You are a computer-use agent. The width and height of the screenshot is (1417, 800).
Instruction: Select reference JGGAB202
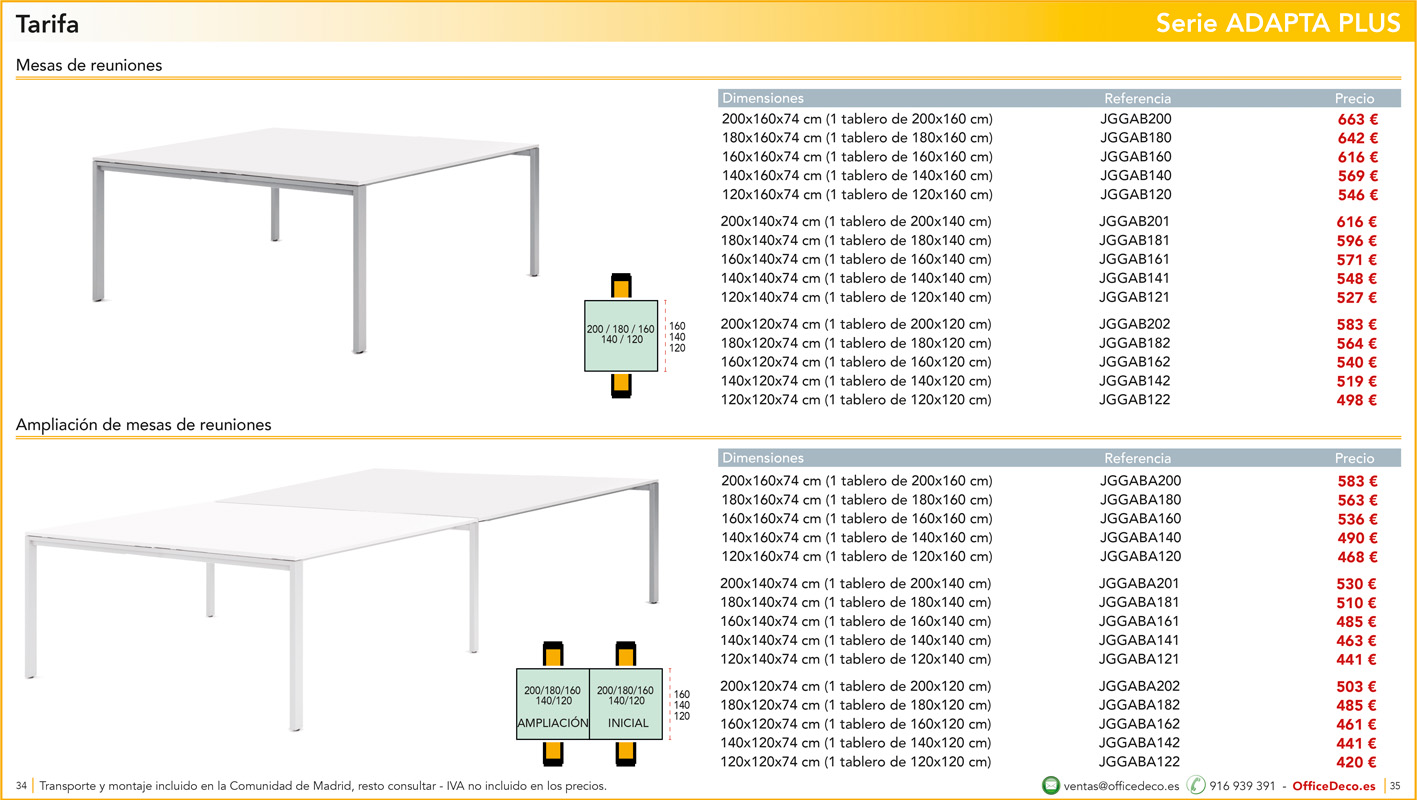coord(1135,324)
